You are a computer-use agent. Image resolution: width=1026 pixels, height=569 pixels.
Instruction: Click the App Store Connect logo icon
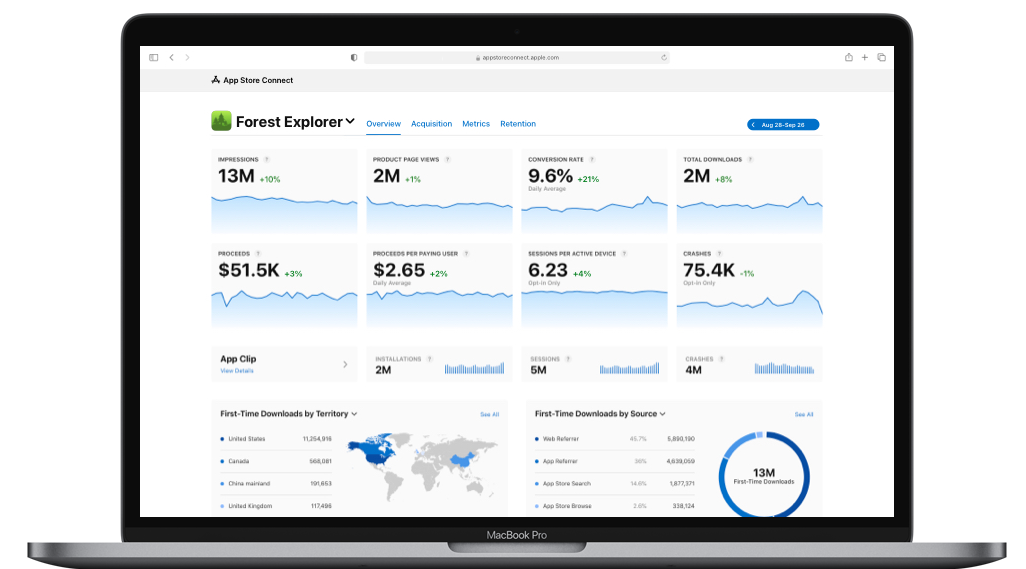click(215, 80)
